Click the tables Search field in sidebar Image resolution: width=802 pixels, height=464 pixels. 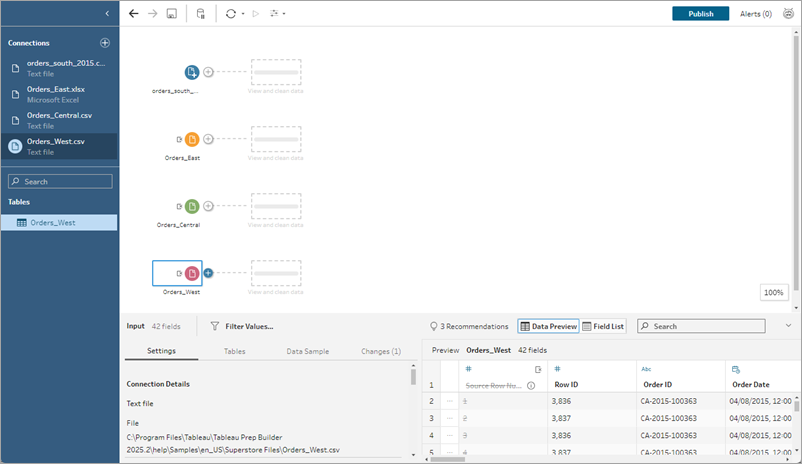pyautogui.click(x=60, y=182)
